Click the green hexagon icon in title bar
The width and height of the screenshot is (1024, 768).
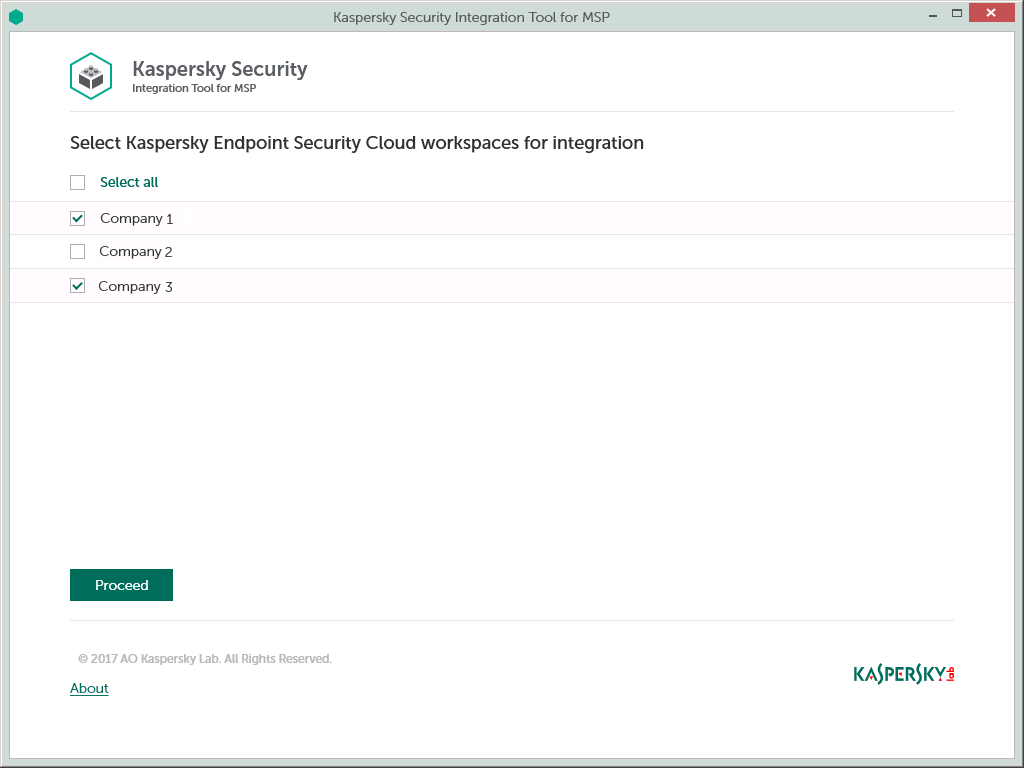tap(16, 17)
